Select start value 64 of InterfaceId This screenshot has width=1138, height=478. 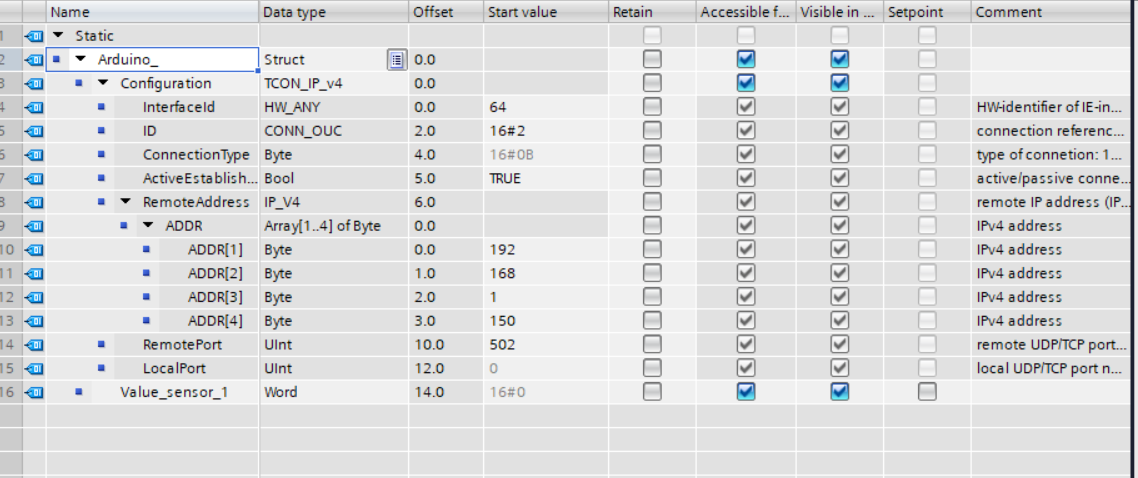[x=546, y=107]
